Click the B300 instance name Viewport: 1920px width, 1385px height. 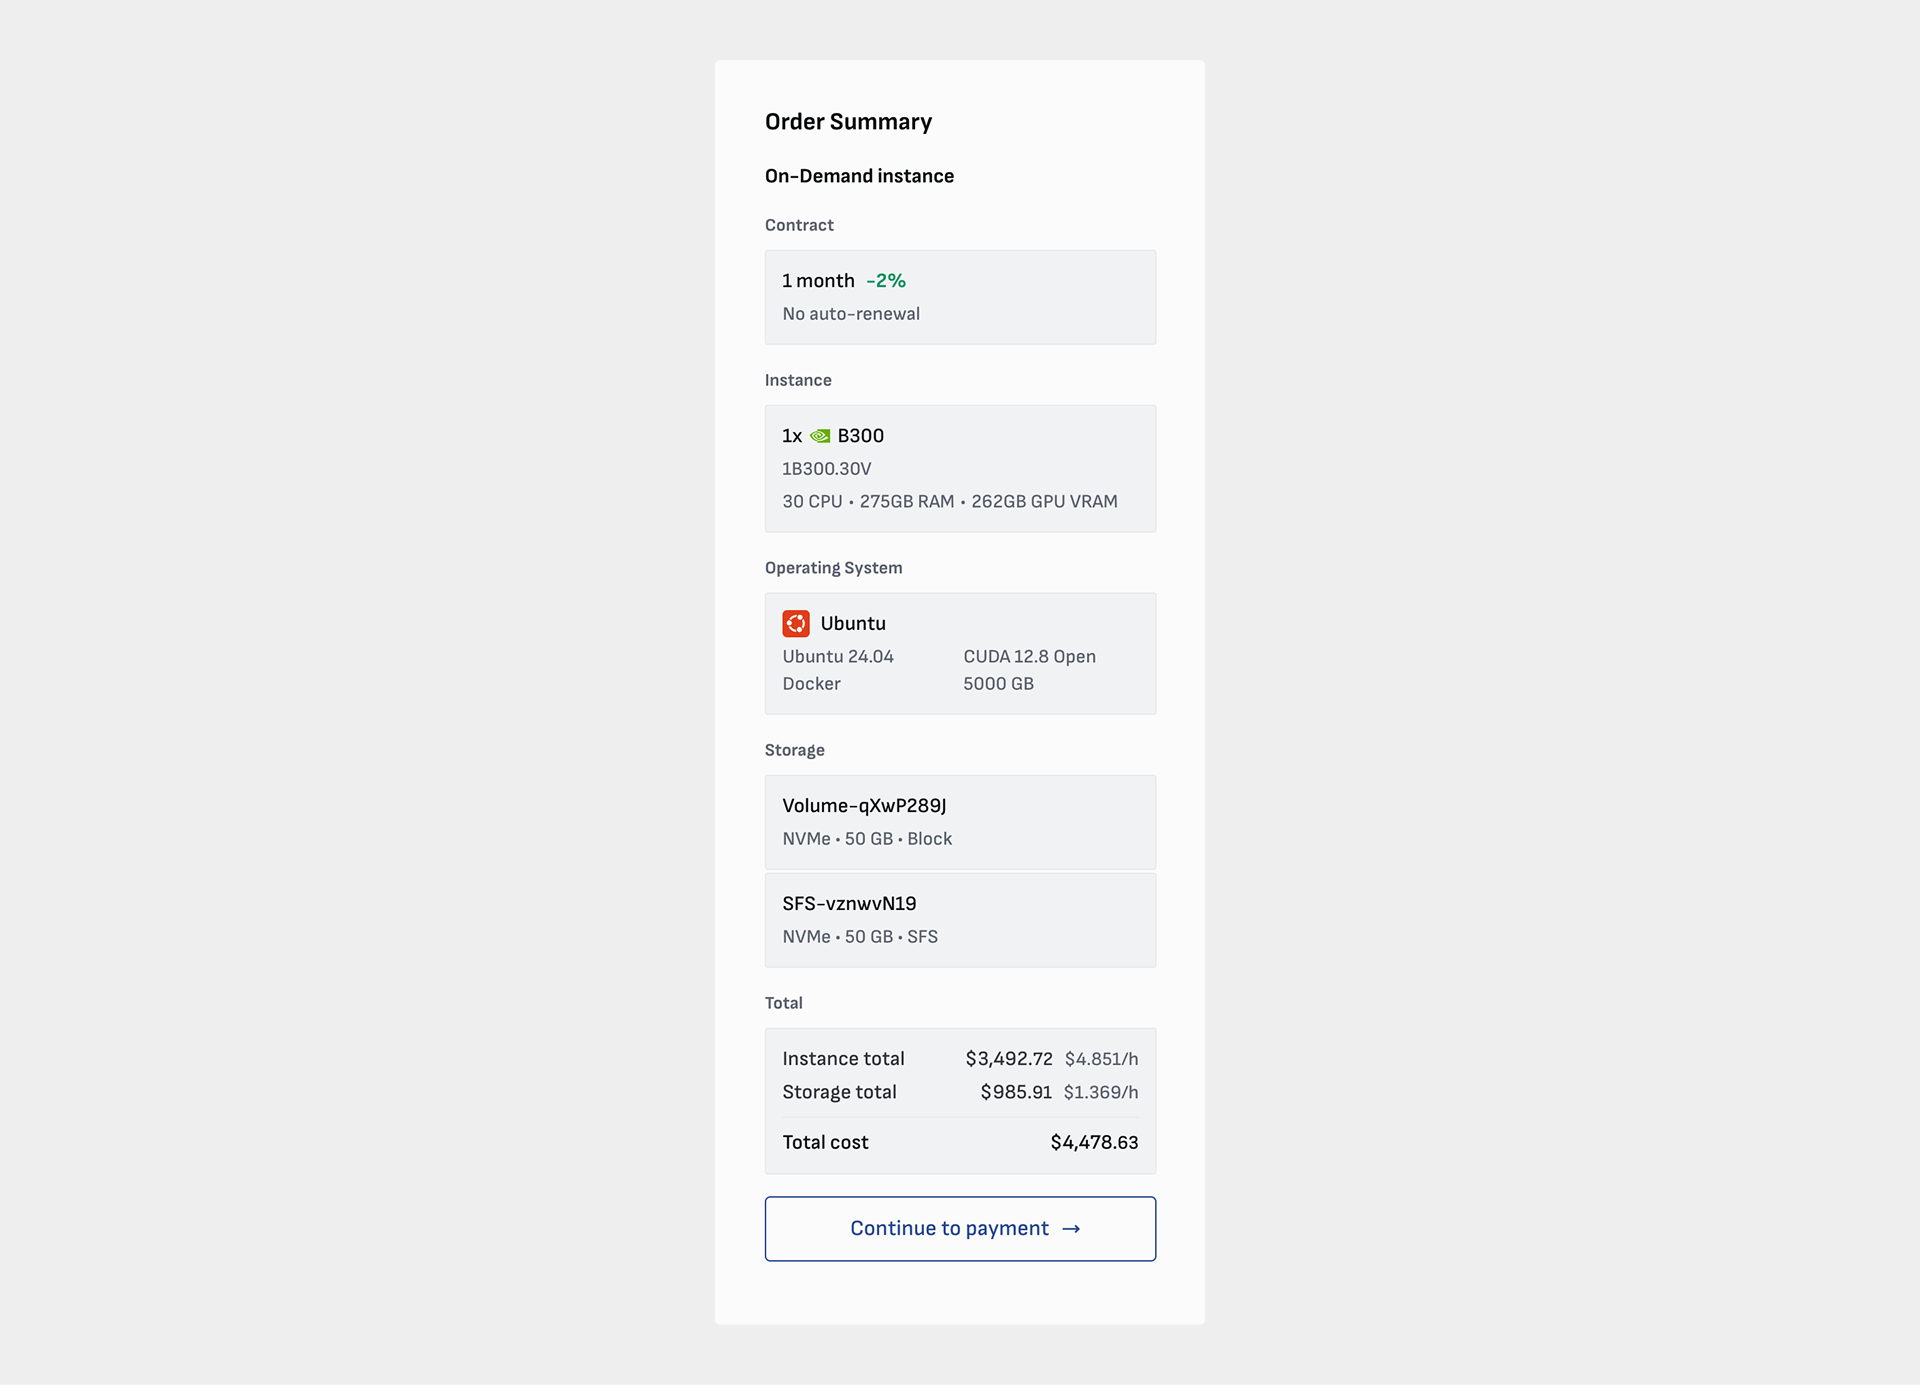[x=860, y=436]
